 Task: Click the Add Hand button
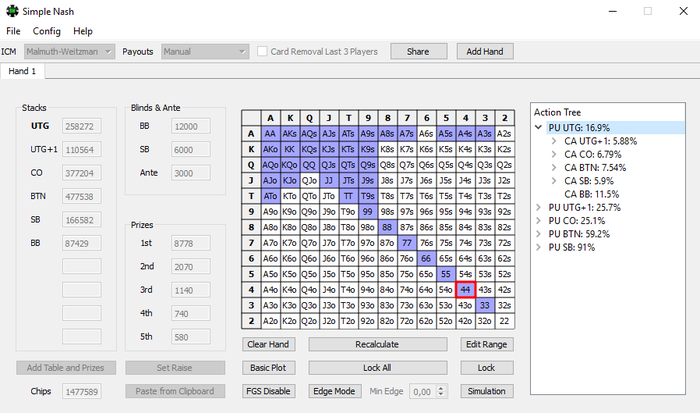point(484,51)
